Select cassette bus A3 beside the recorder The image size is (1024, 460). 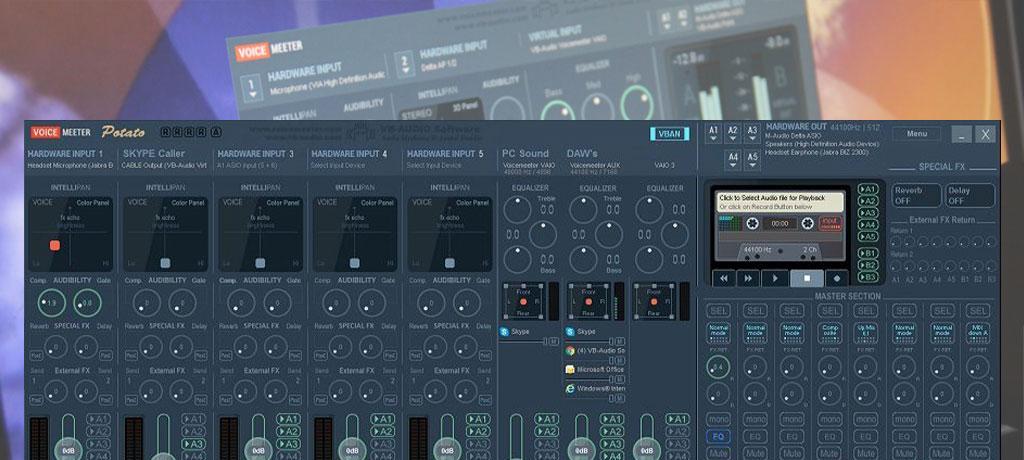coord(868,212)
